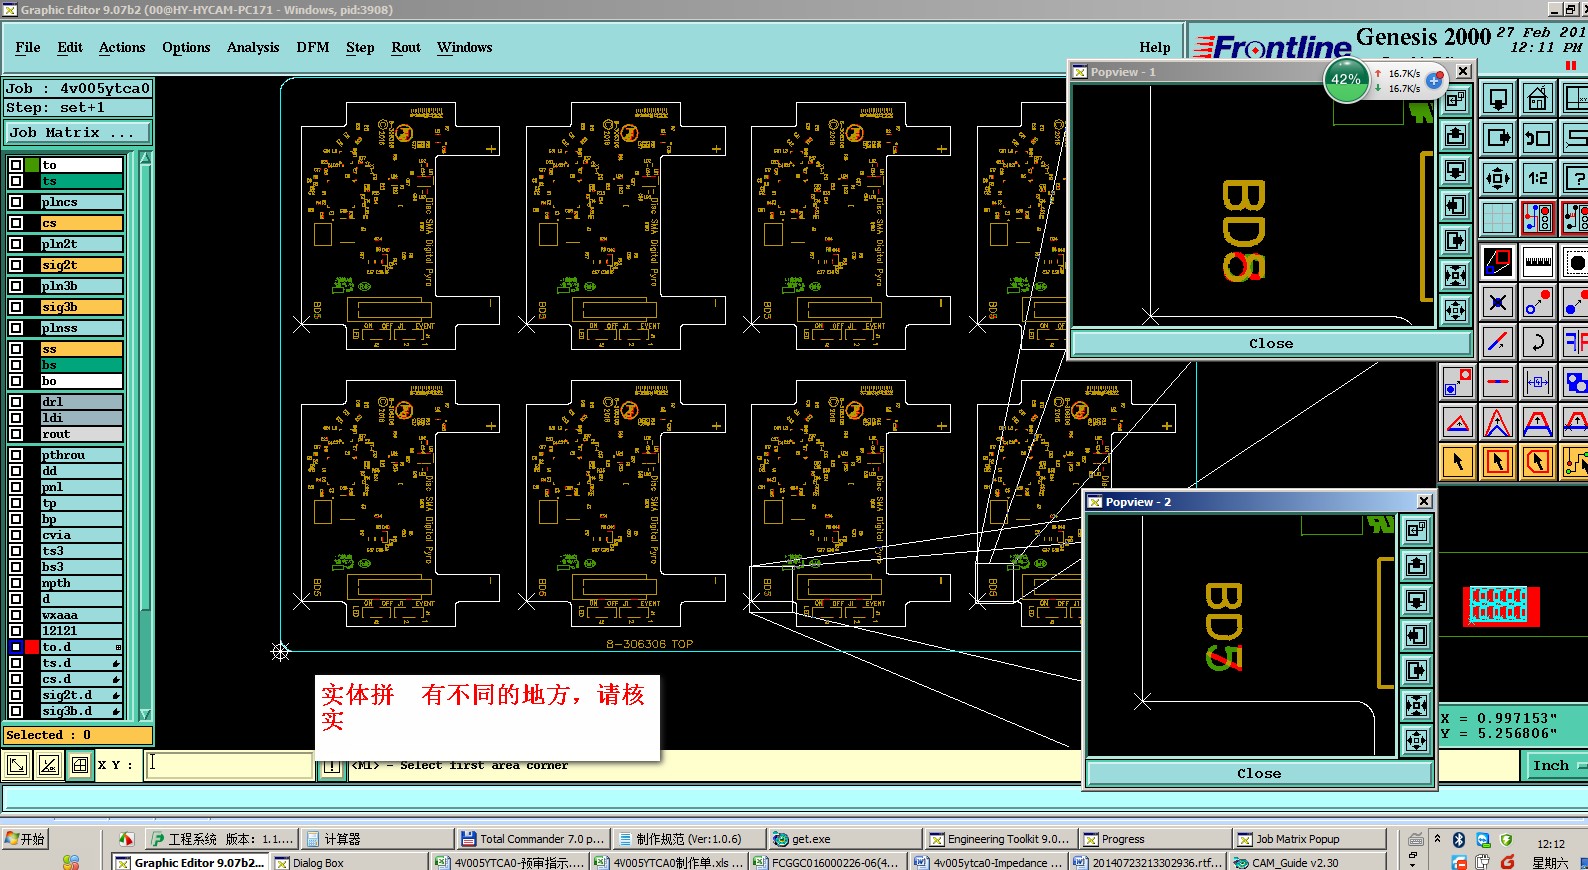Viewport: 1588px width, 870px height.
Task: Open the Actions menu
Action: point(122,47)
